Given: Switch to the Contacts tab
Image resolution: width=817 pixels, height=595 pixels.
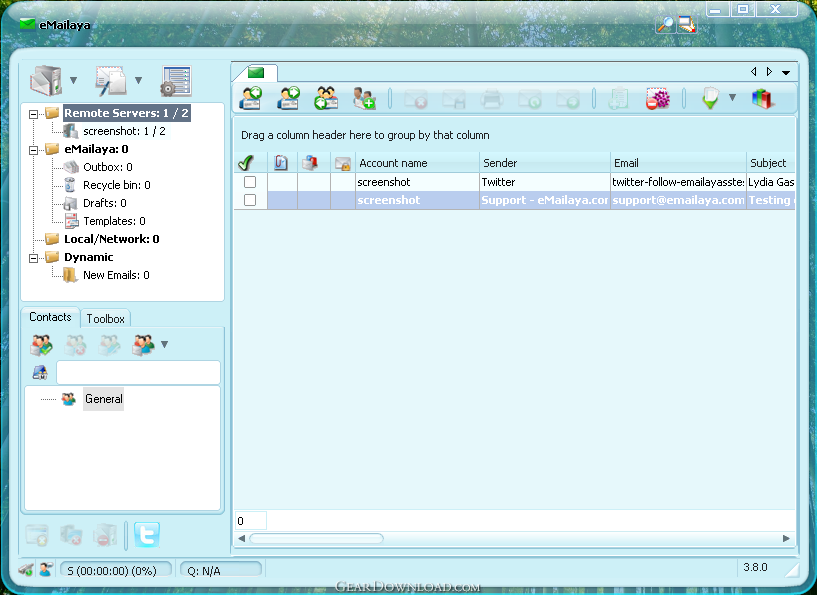Looking at the screenshot, I should coord(50,317).
